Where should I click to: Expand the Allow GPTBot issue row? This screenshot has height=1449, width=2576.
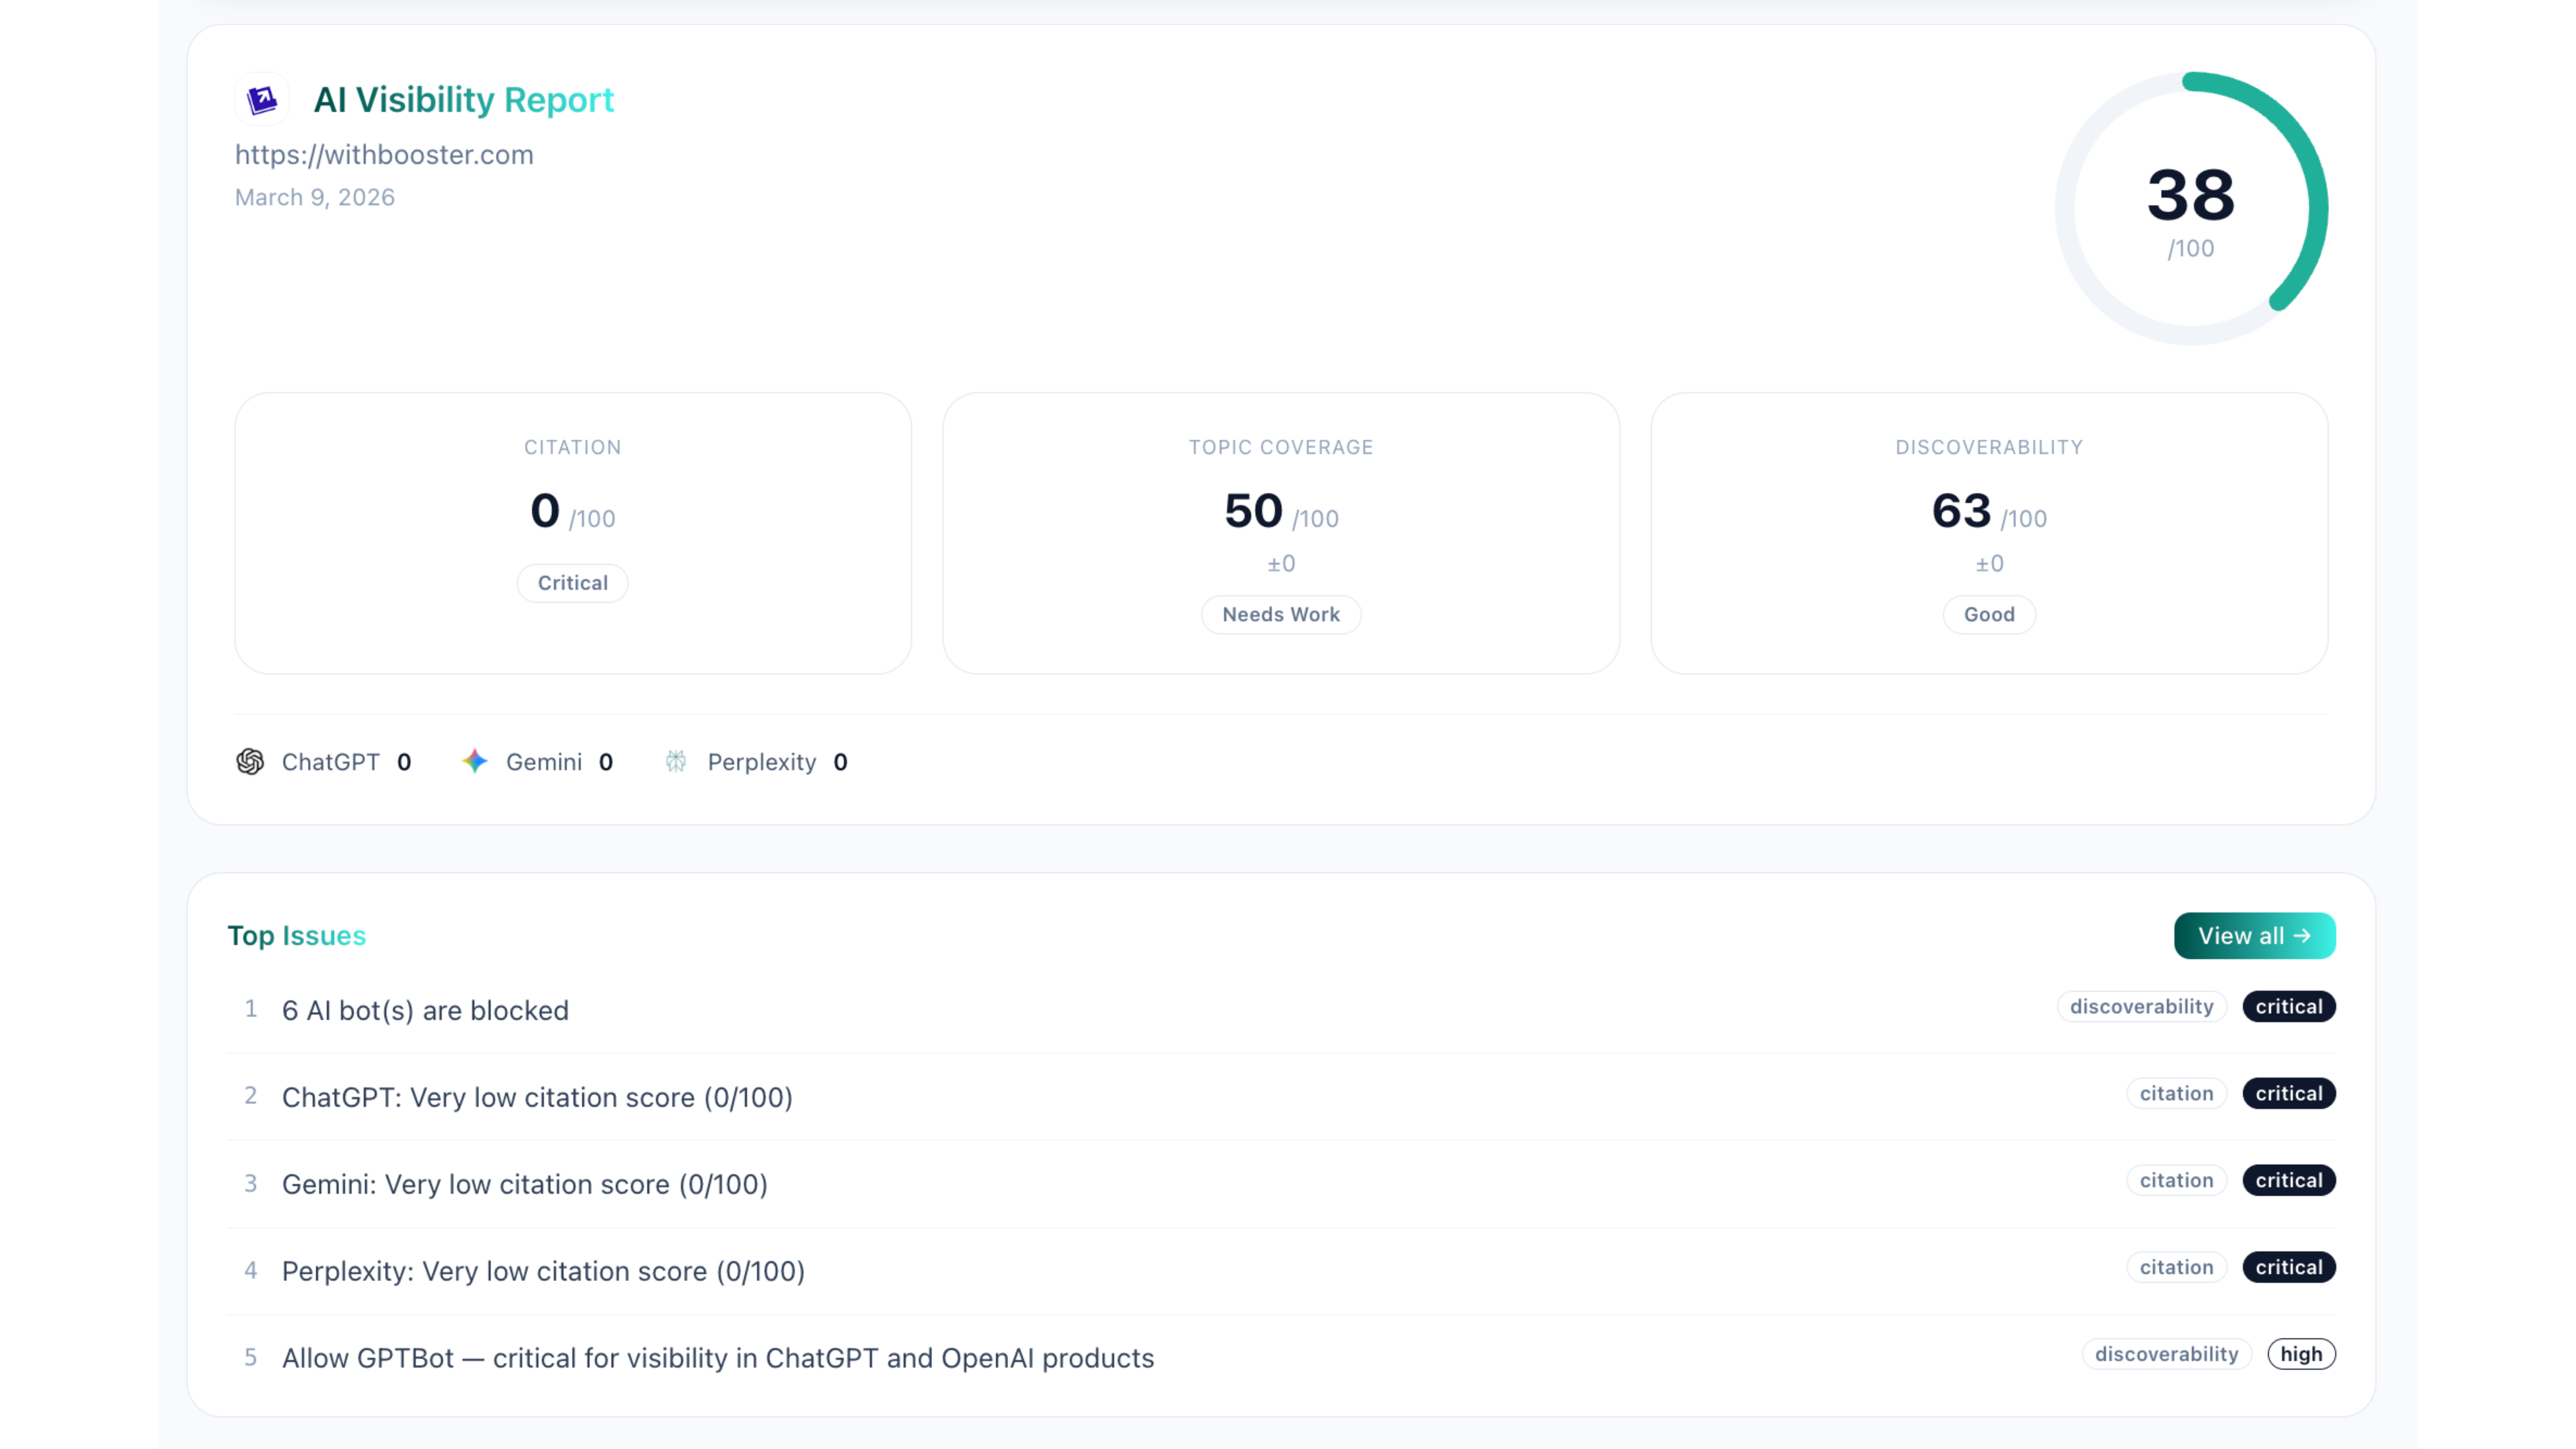718,1358
